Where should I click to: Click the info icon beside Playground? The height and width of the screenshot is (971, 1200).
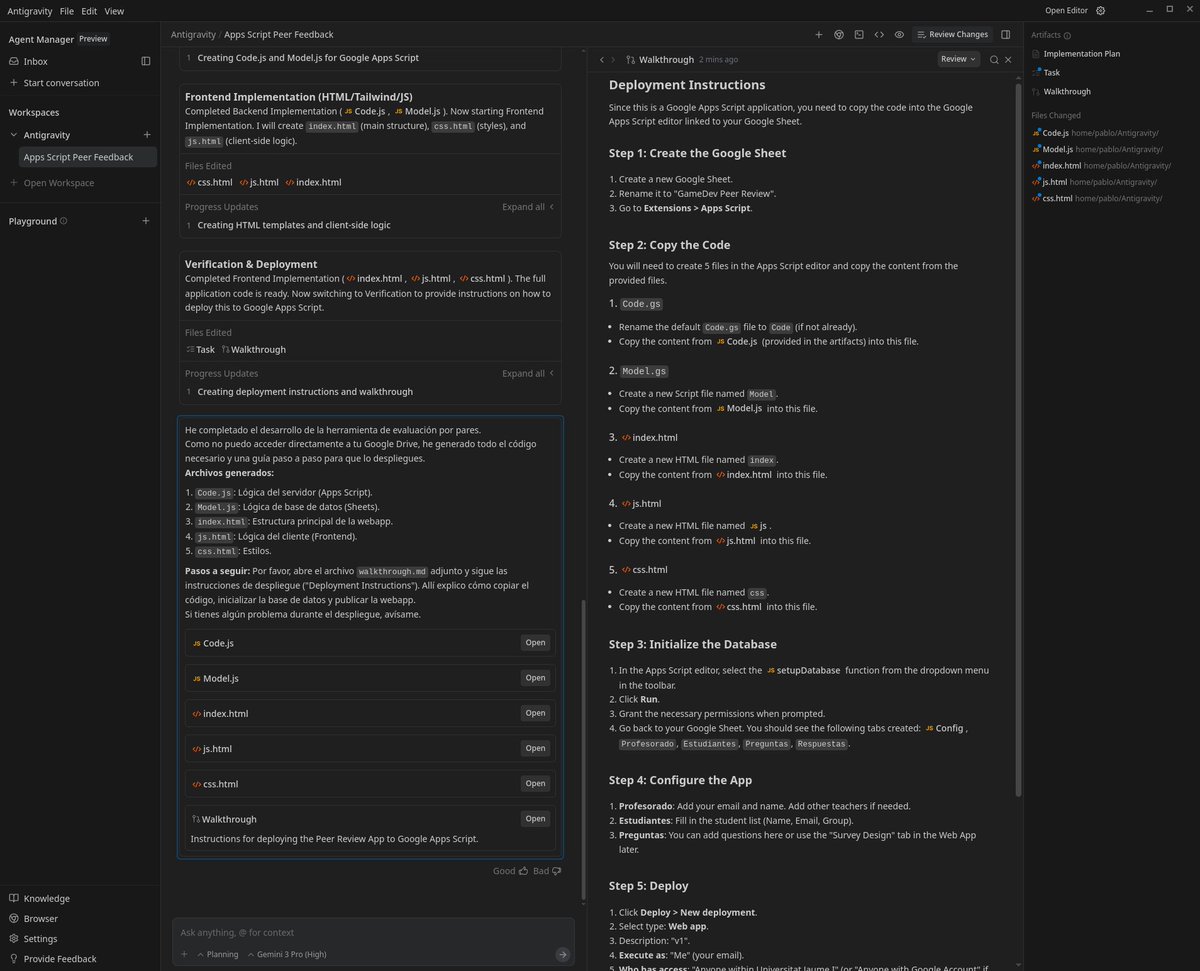pyautogui.click(x=64, y=221)
